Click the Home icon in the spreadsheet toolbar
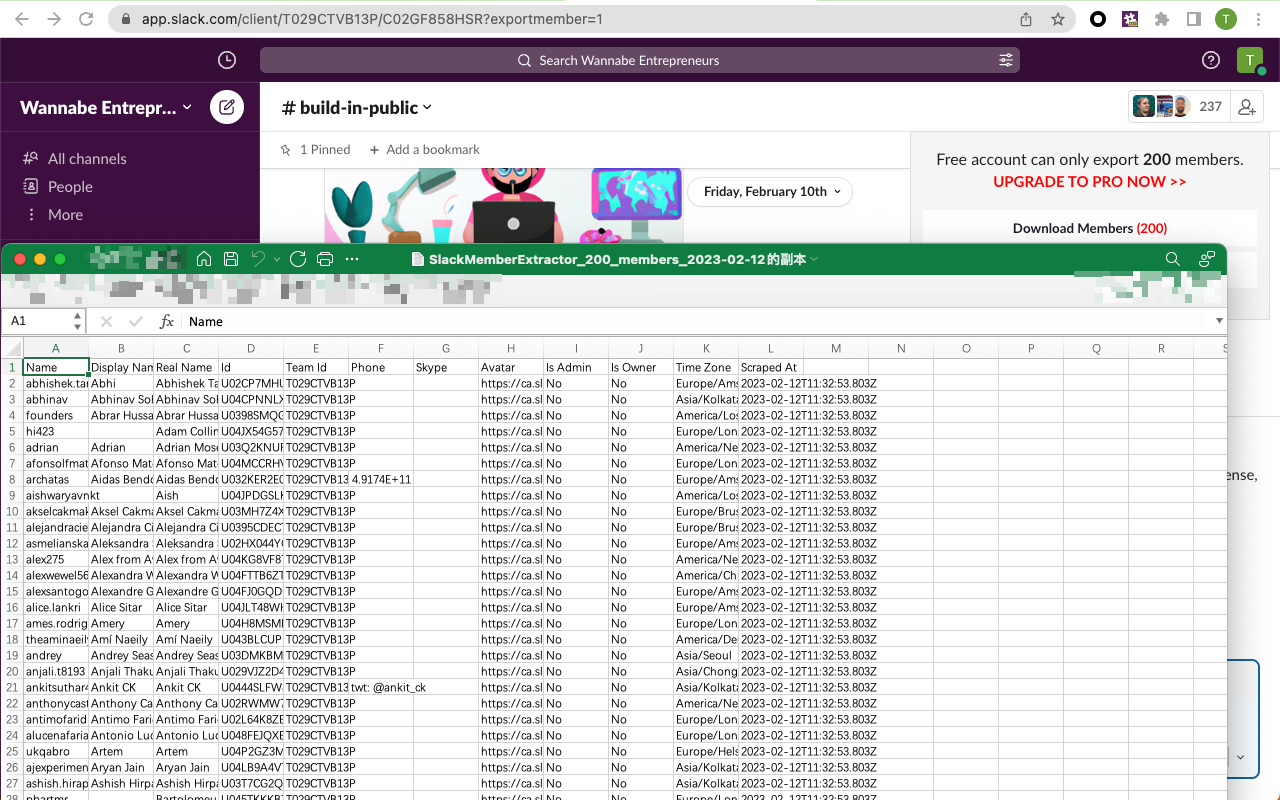The height and width of the screenshot is (800, 1280). (x=204, y=258)
